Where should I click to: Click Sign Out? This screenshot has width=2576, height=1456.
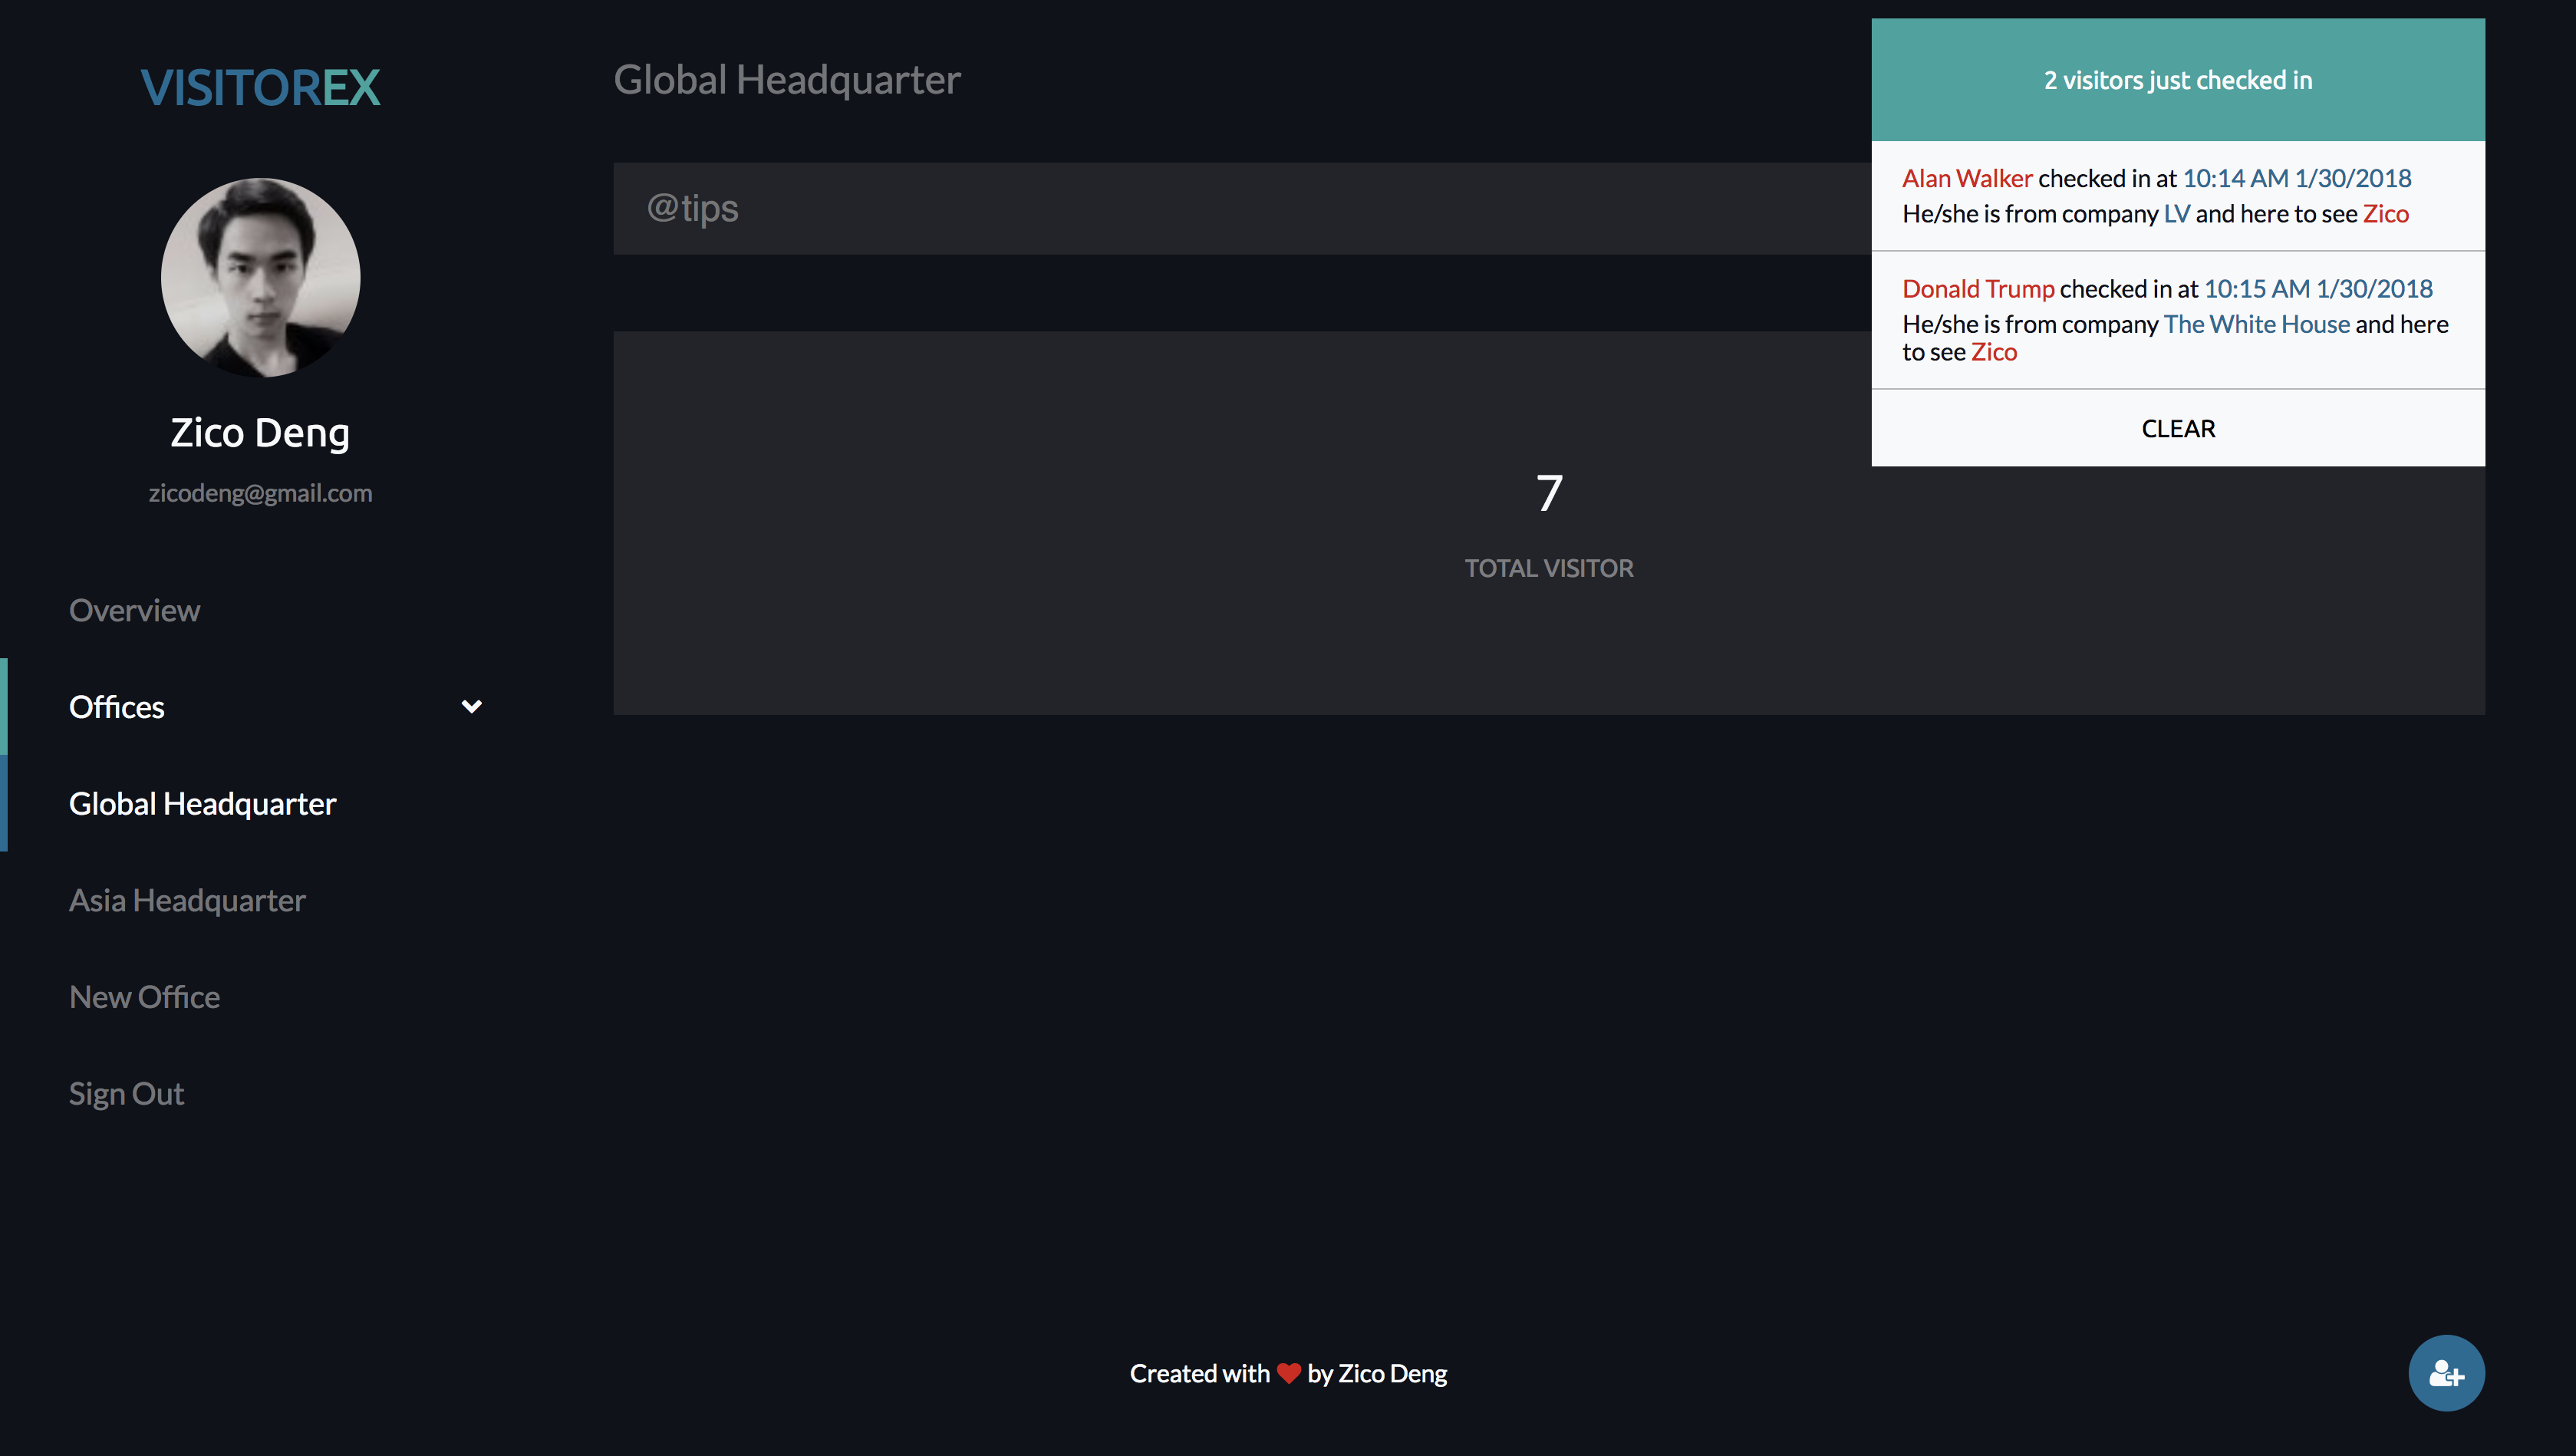[126, 1093]
